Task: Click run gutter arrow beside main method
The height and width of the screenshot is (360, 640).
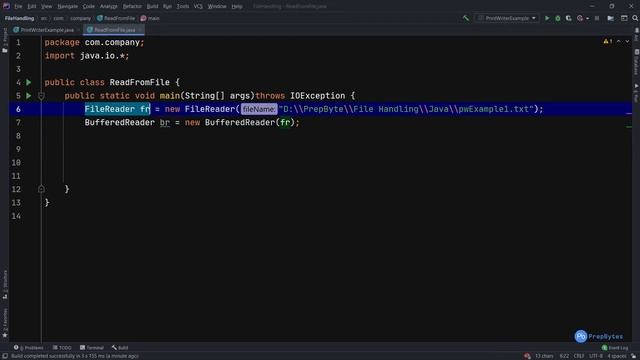Action: [29, 96]
